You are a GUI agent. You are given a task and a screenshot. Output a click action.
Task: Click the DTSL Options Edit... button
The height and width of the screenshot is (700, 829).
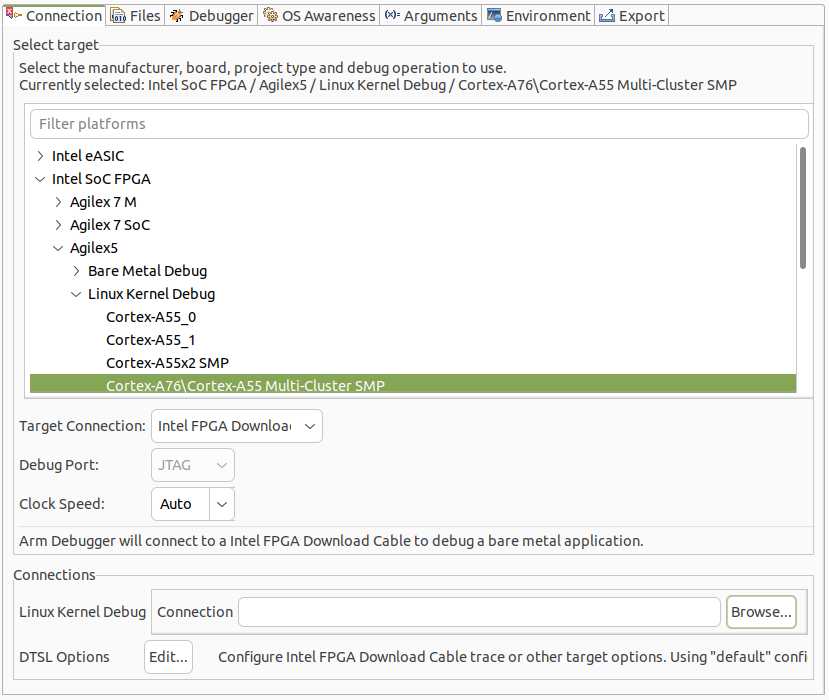(168, 657)
